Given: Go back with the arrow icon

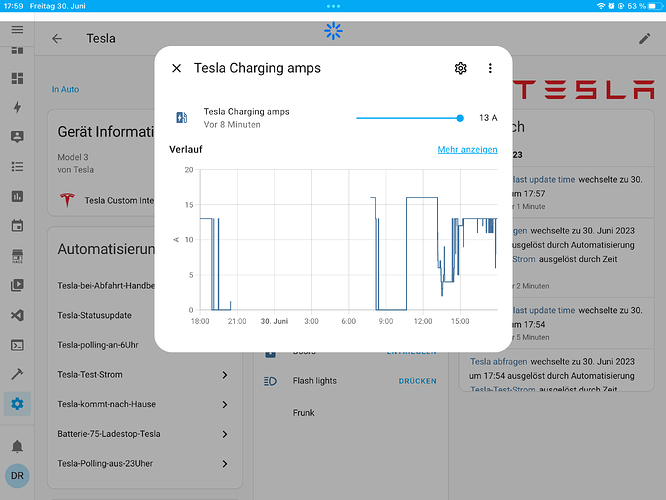Looking at the screenshot, I should [57, 39].
